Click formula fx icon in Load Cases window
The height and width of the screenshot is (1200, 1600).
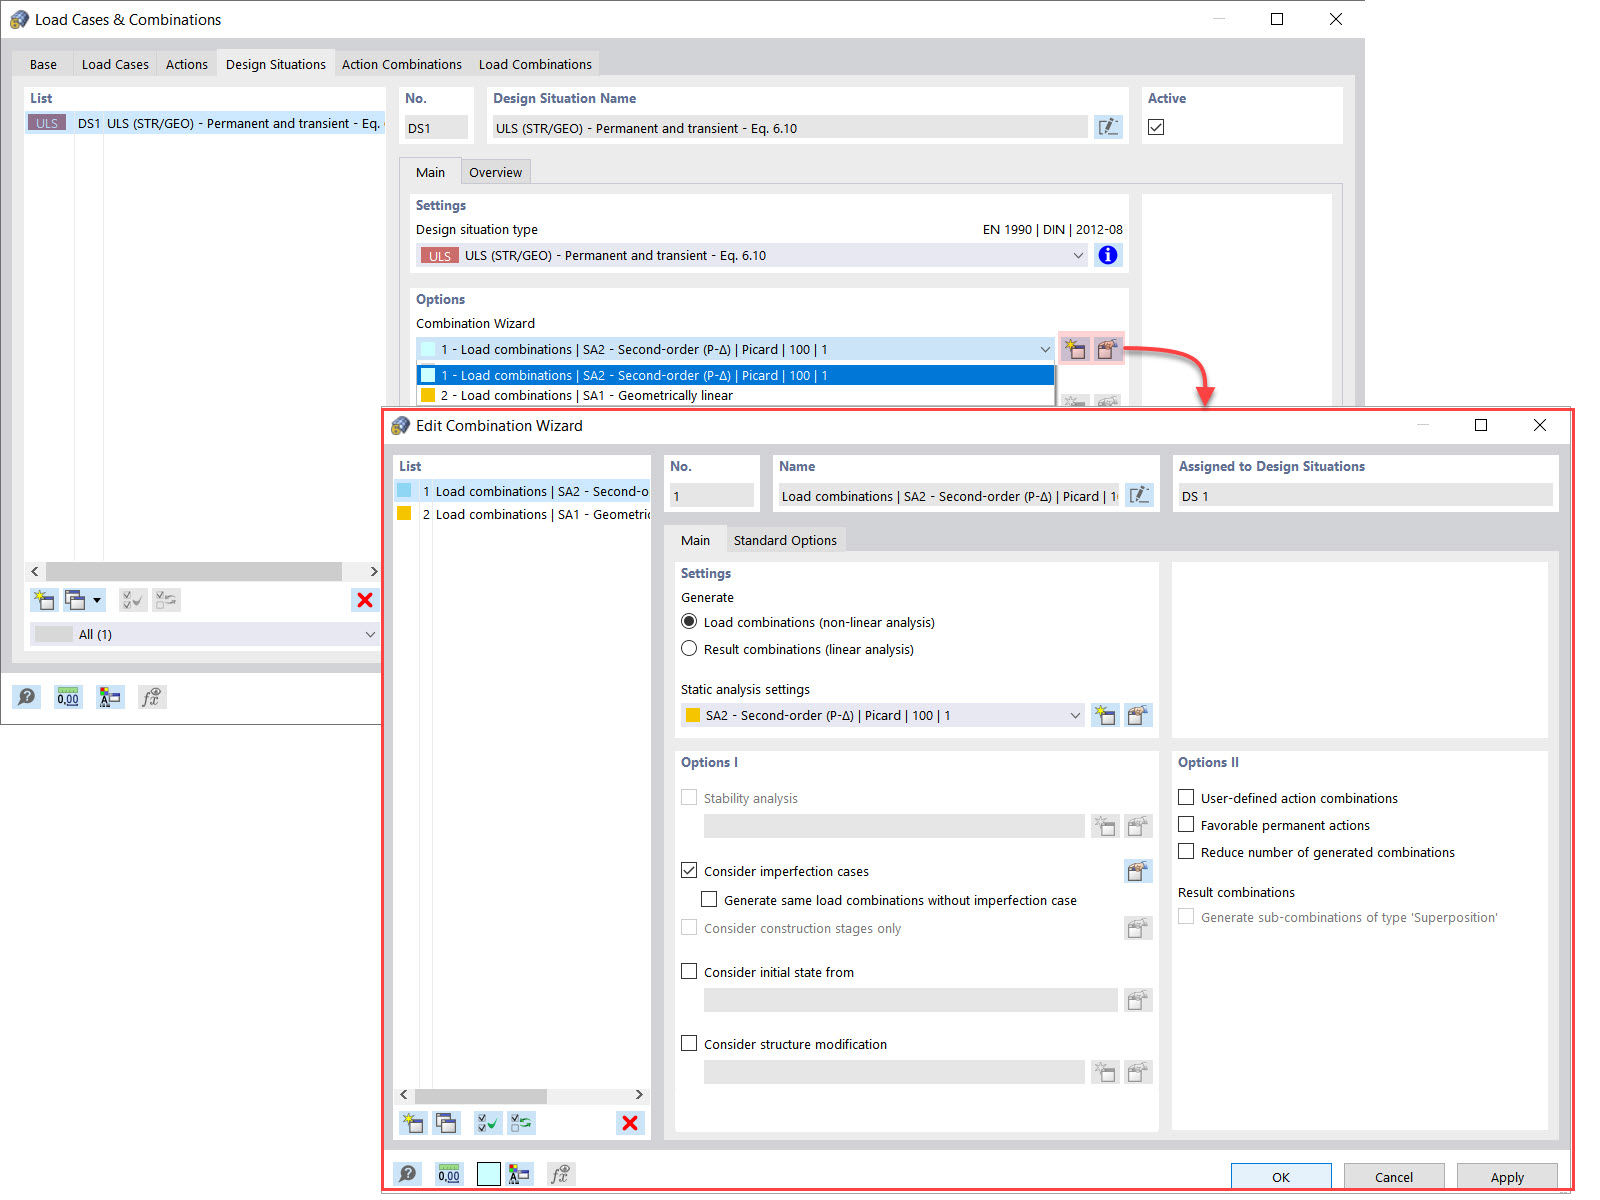(151, 697)
